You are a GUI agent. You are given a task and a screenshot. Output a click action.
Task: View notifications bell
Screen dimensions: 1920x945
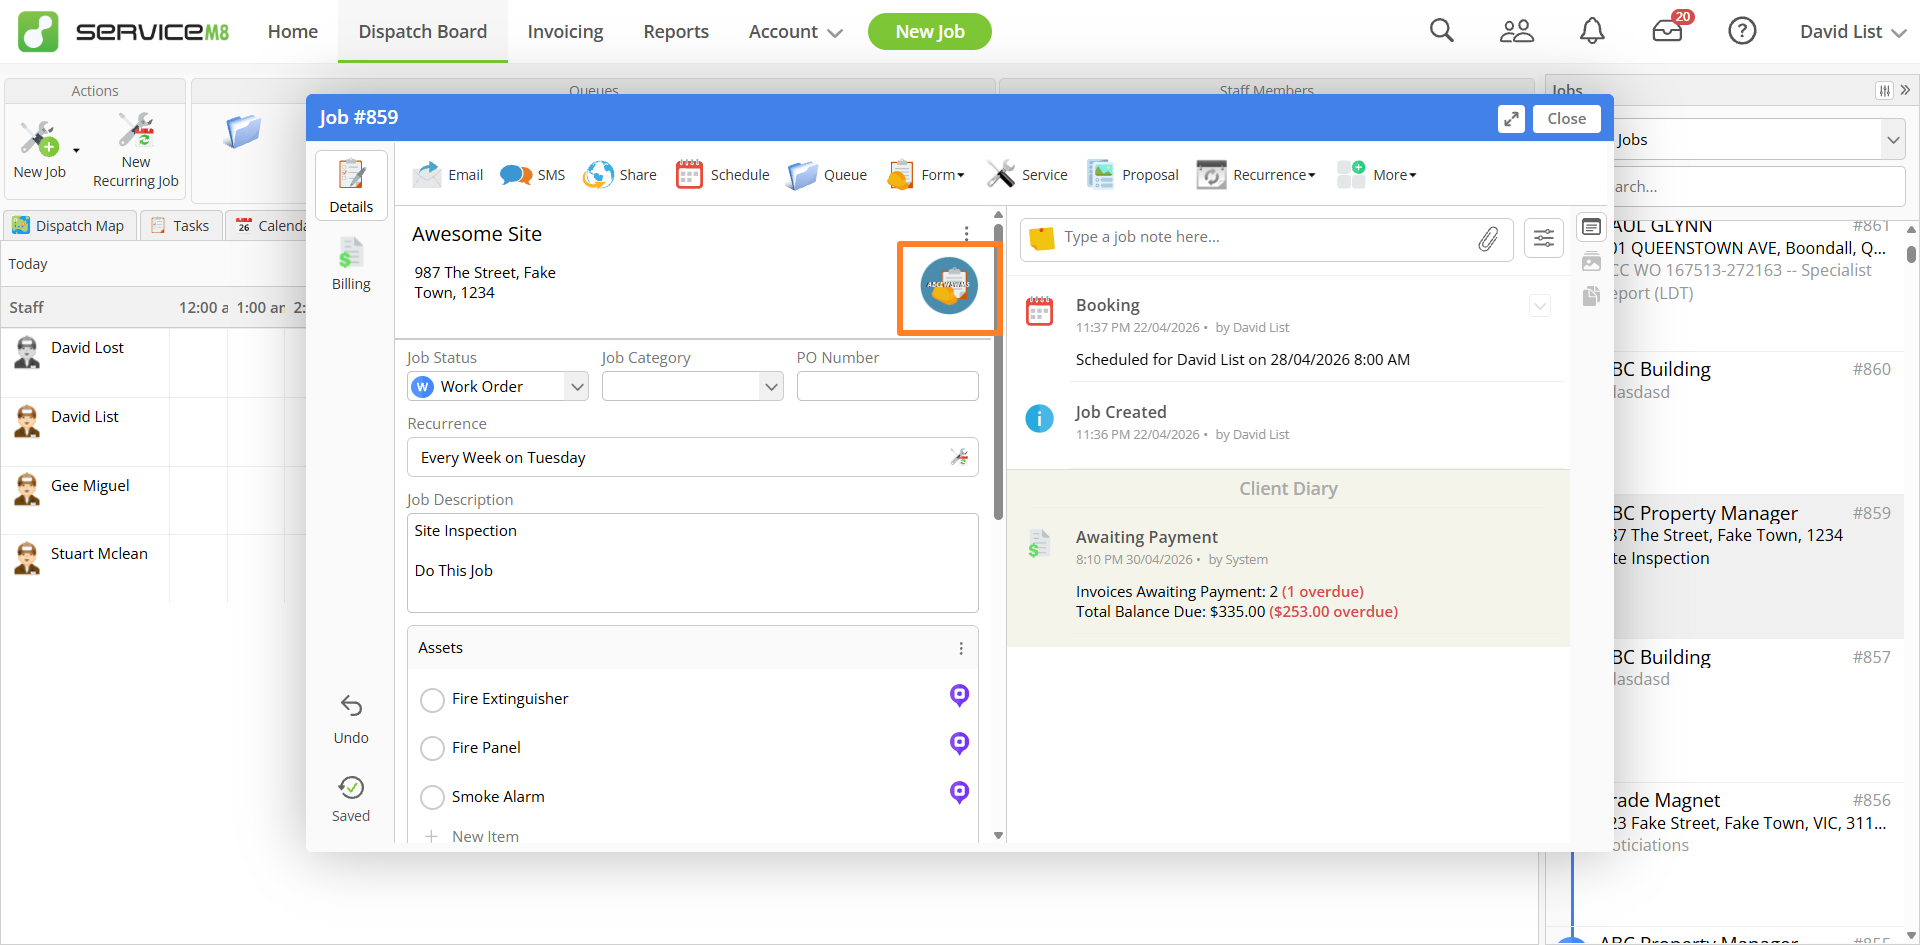coord(1592,31)
